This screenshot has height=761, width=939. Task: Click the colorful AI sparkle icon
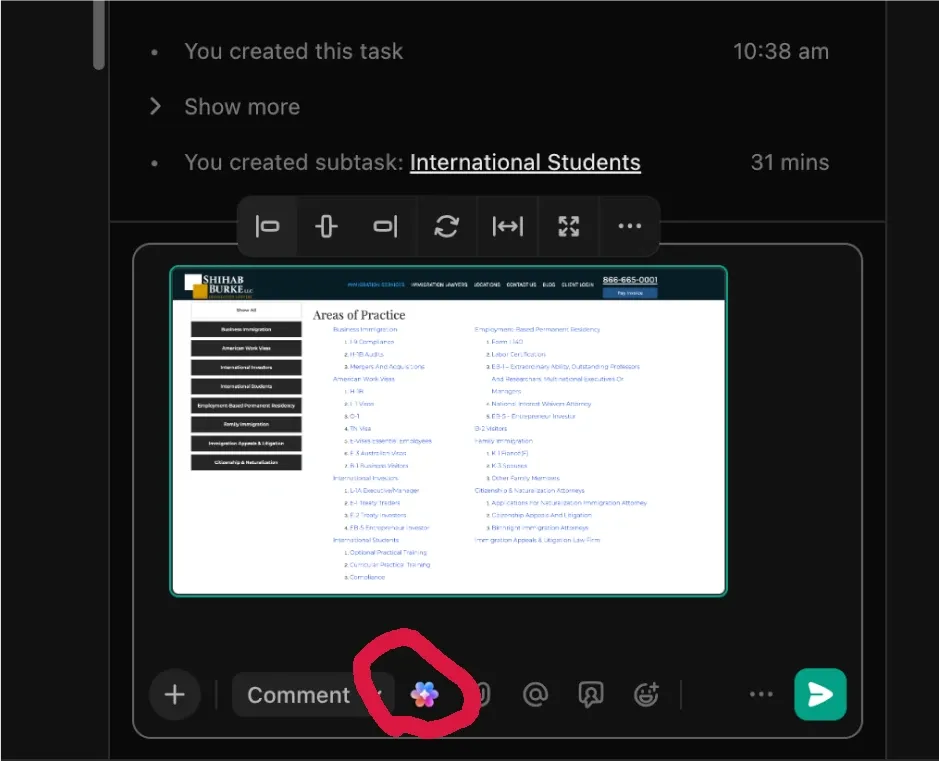424,694
